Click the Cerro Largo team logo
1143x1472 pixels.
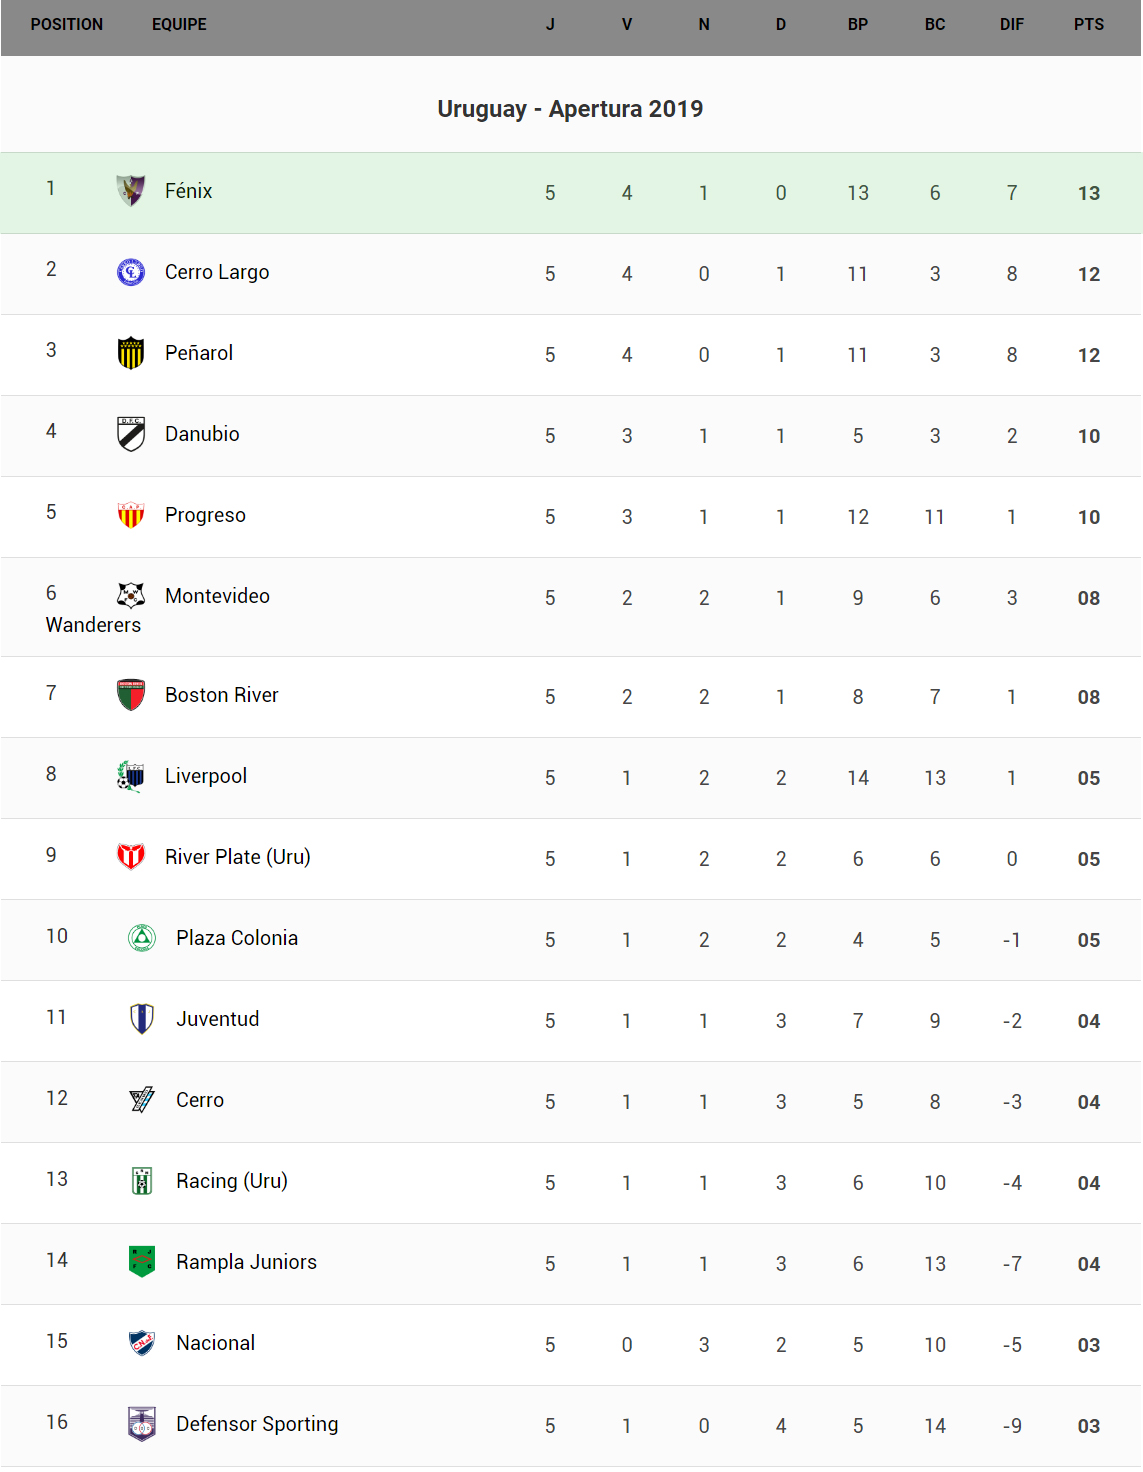131,272
